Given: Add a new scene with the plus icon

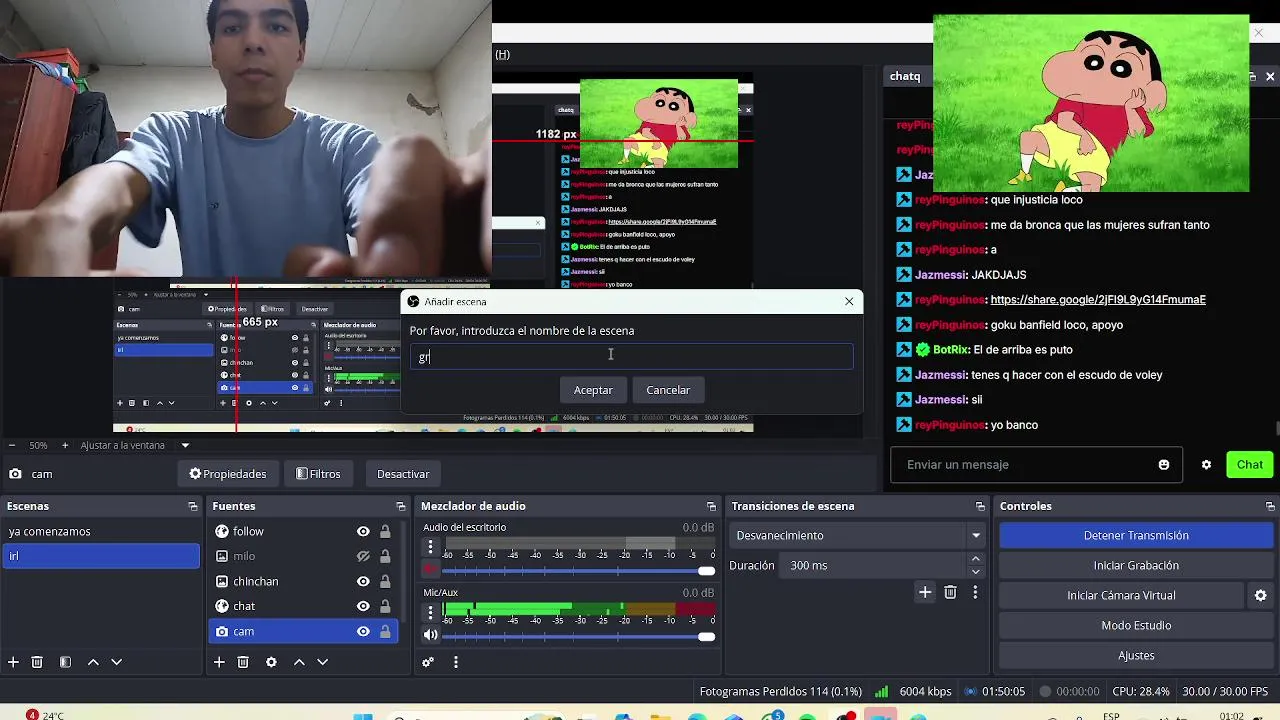Looking at the screenshot, I should [x=13, y=662].
